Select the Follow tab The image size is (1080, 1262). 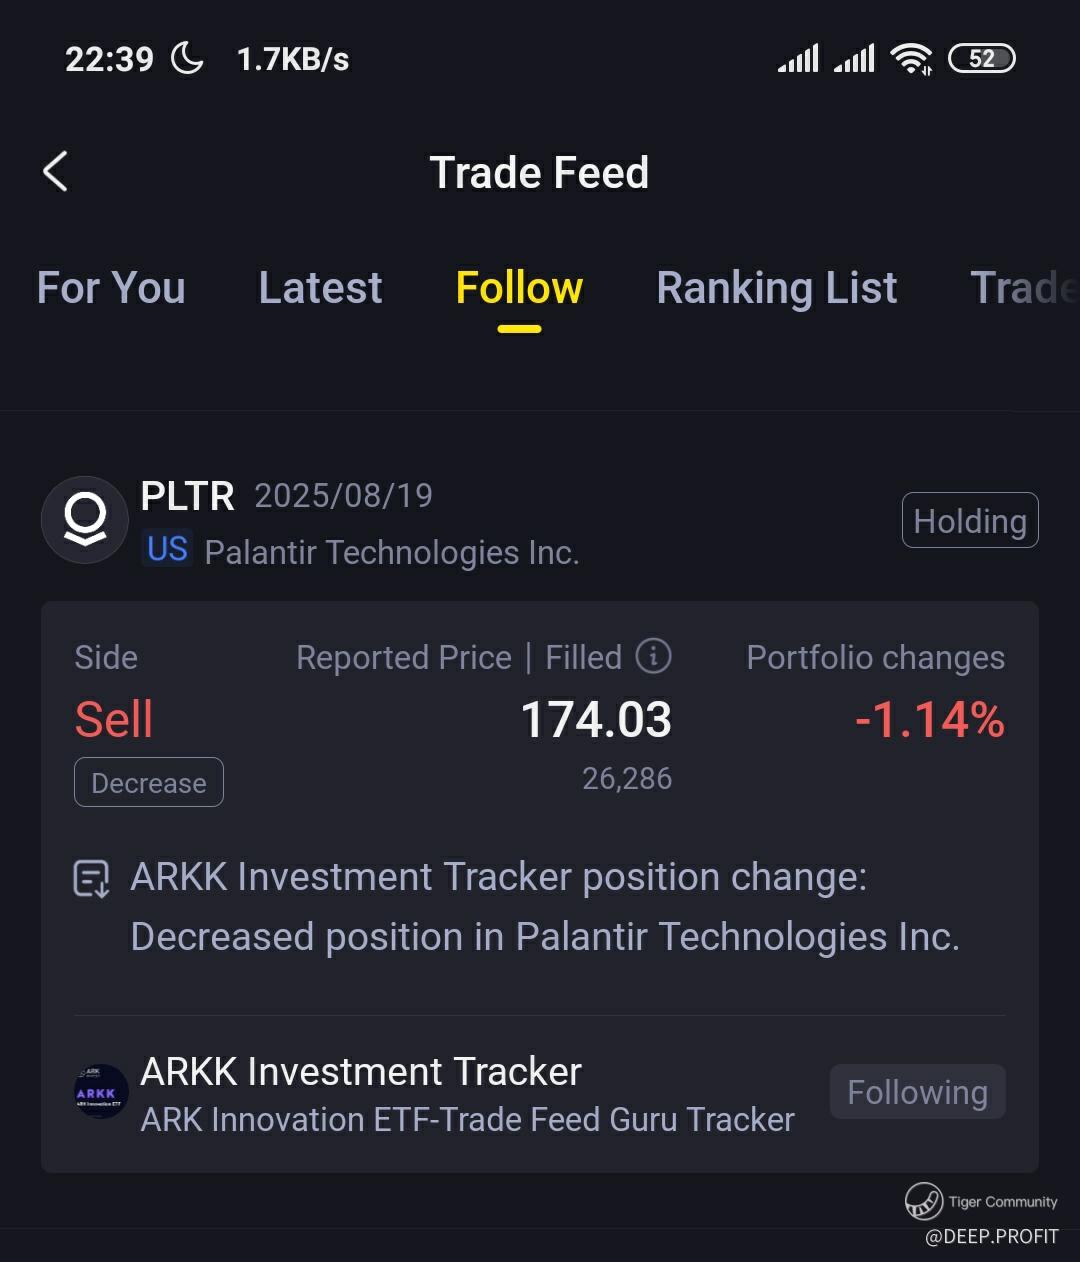click(519, 288)
